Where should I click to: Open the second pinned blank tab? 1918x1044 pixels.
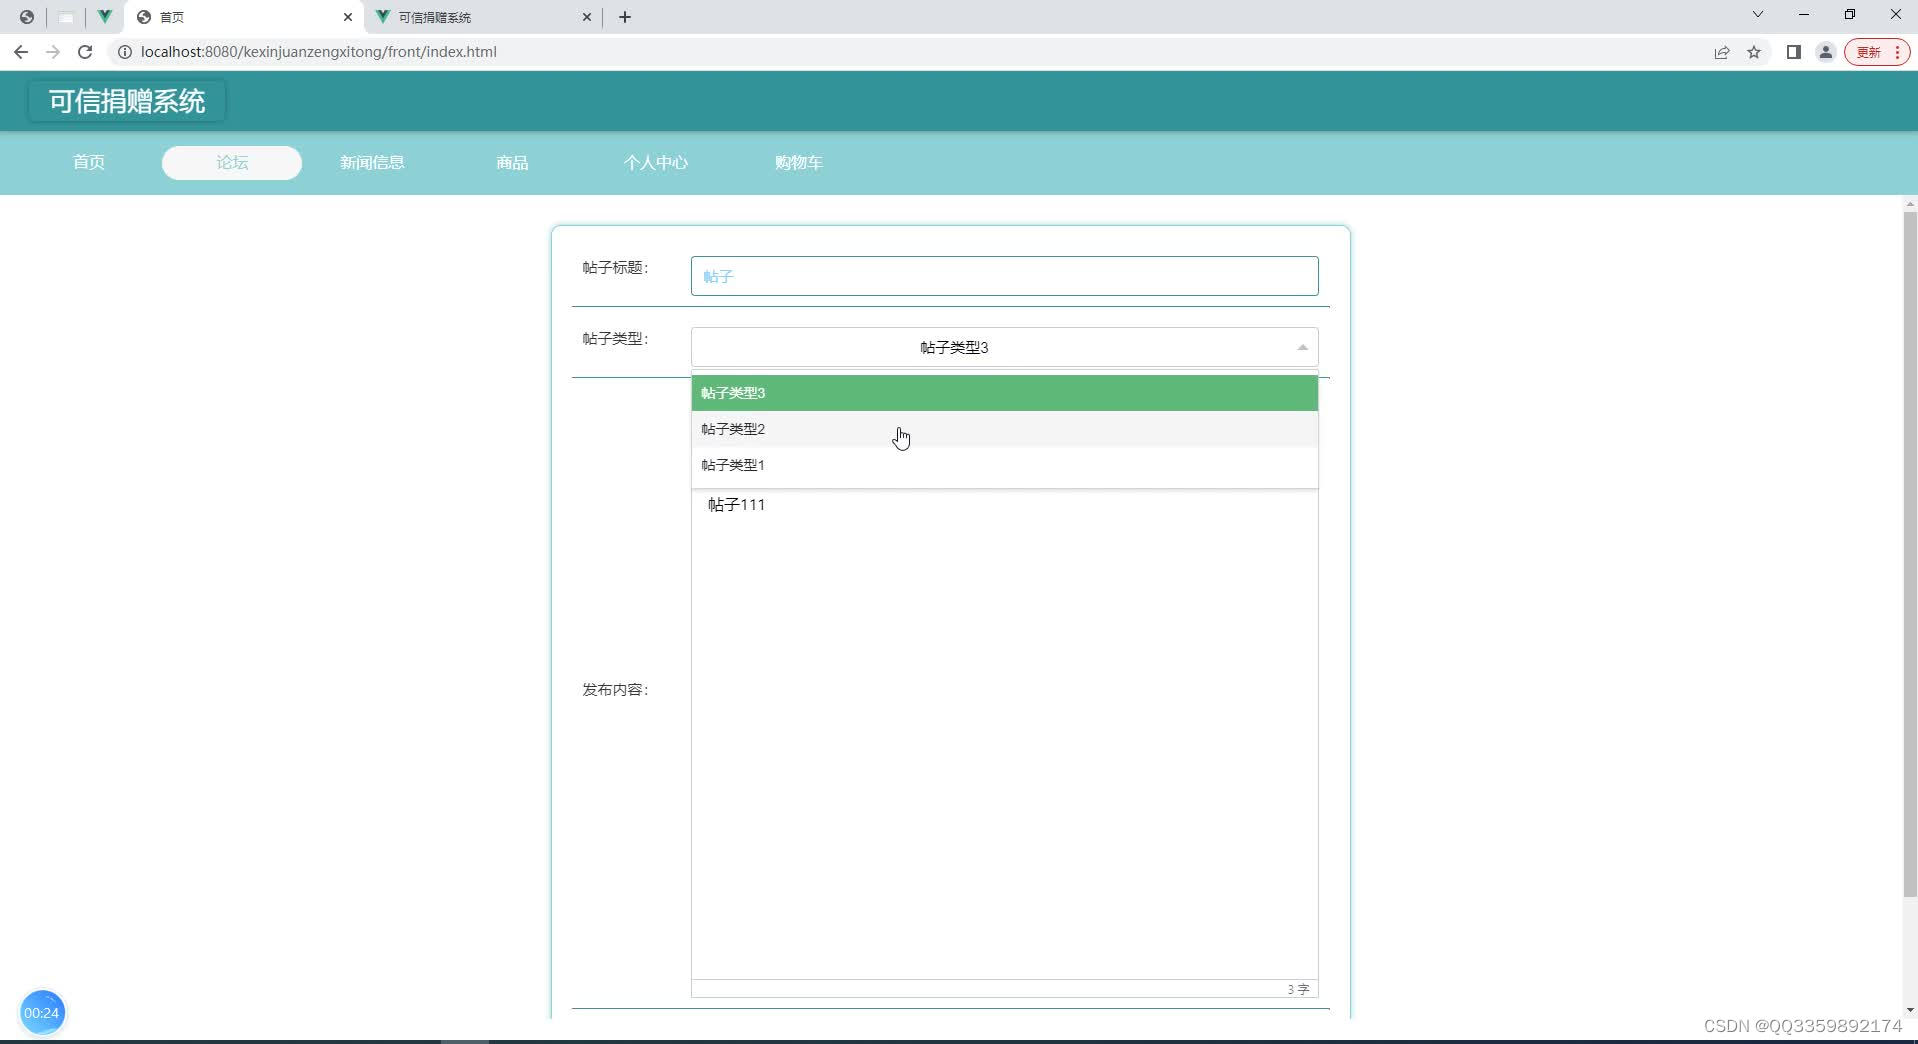click(66, 17)
